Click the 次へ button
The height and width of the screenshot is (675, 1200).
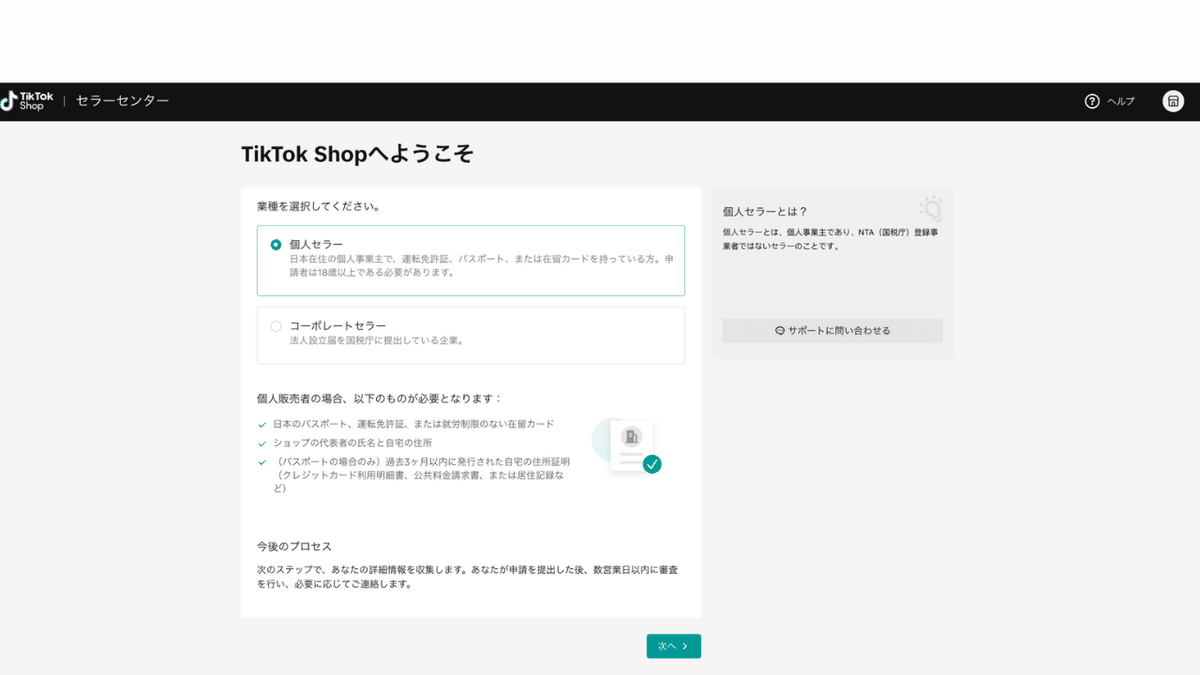pos(674,647)
